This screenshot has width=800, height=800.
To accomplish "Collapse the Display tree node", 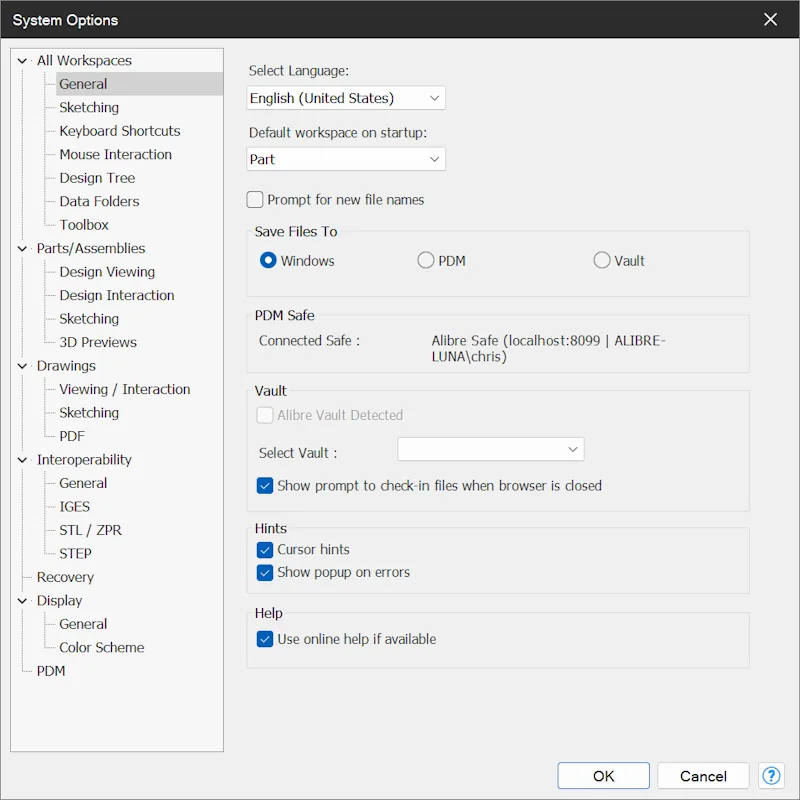I will (22, 601).
